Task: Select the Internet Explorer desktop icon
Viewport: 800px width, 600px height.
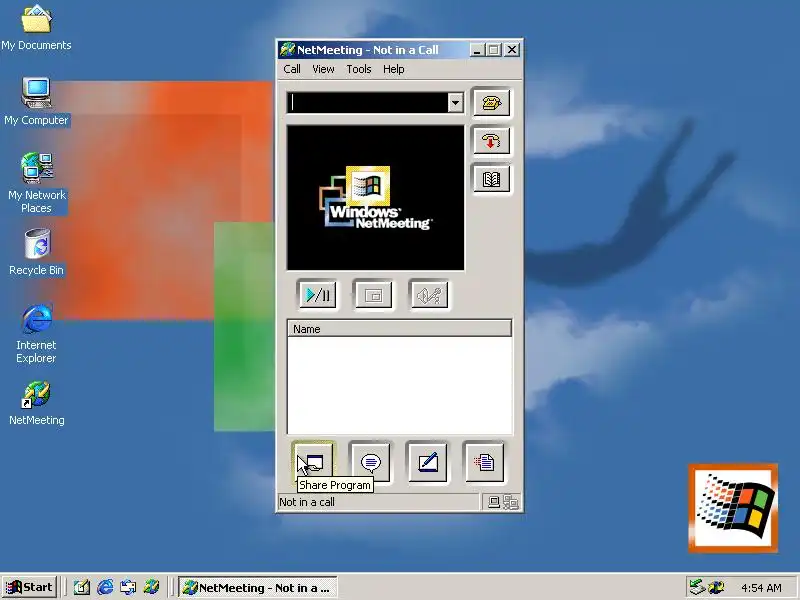Action: click(36, 334)
